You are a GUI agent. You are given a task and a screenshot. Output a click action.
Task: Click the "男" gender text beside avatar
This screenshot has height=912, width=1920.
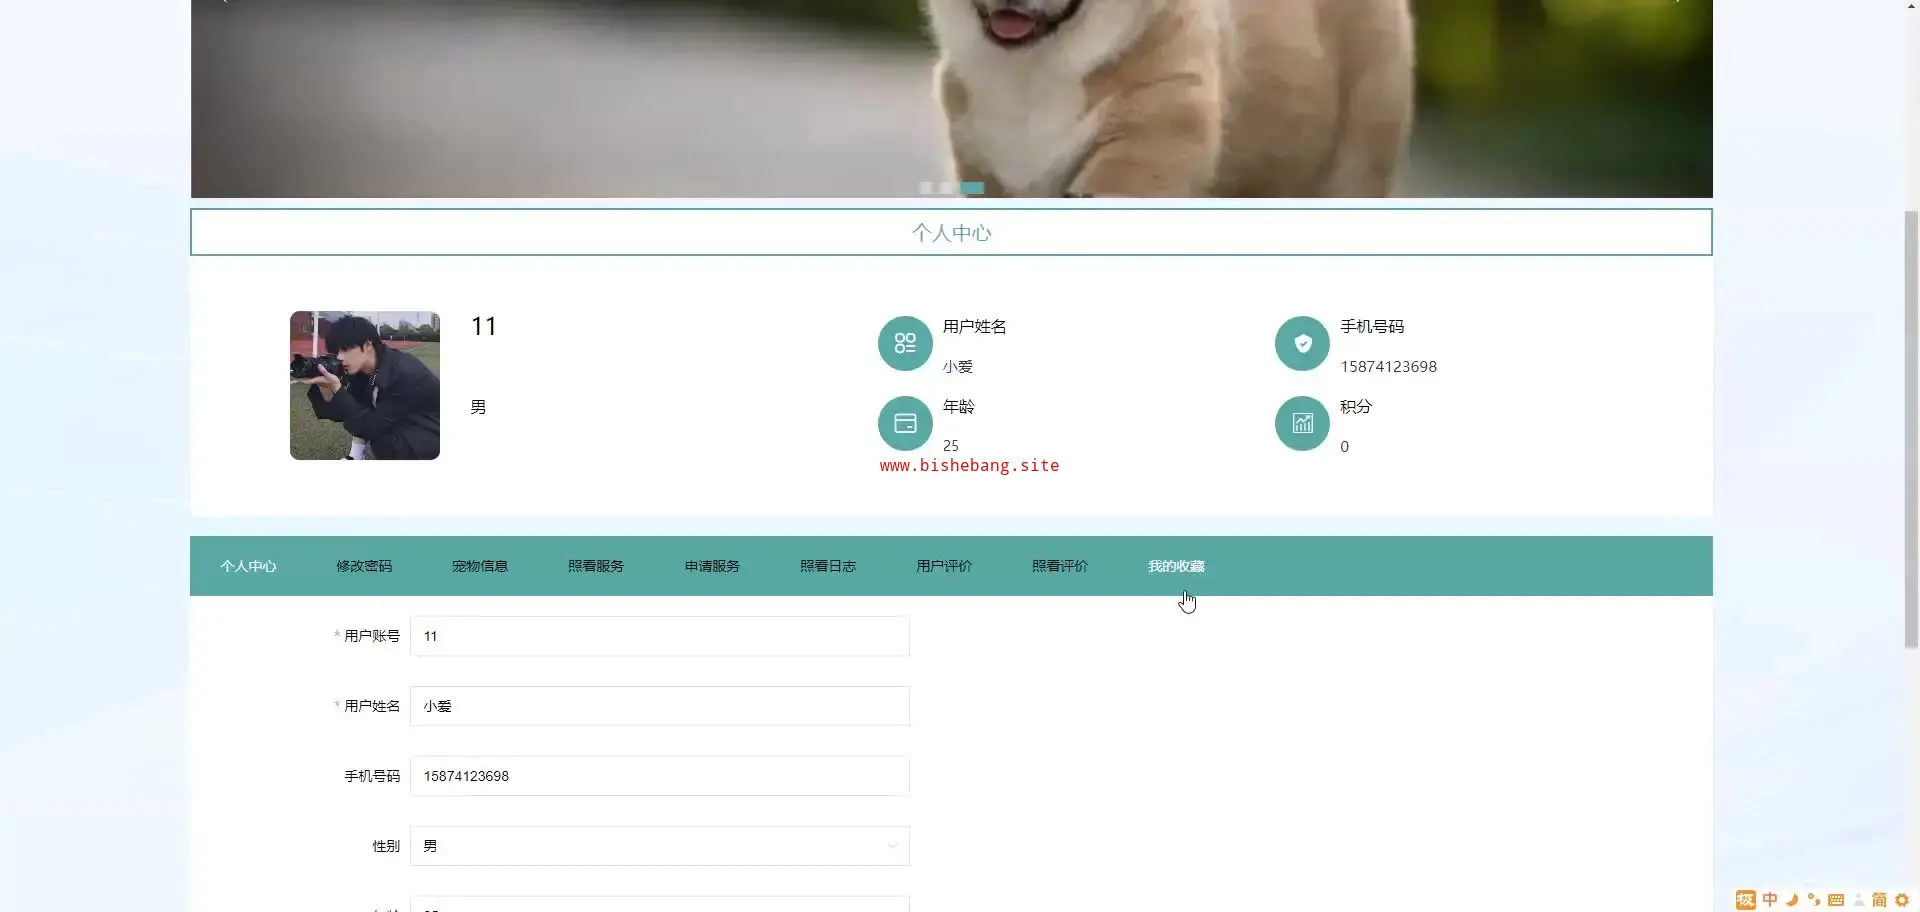point(478,407)
